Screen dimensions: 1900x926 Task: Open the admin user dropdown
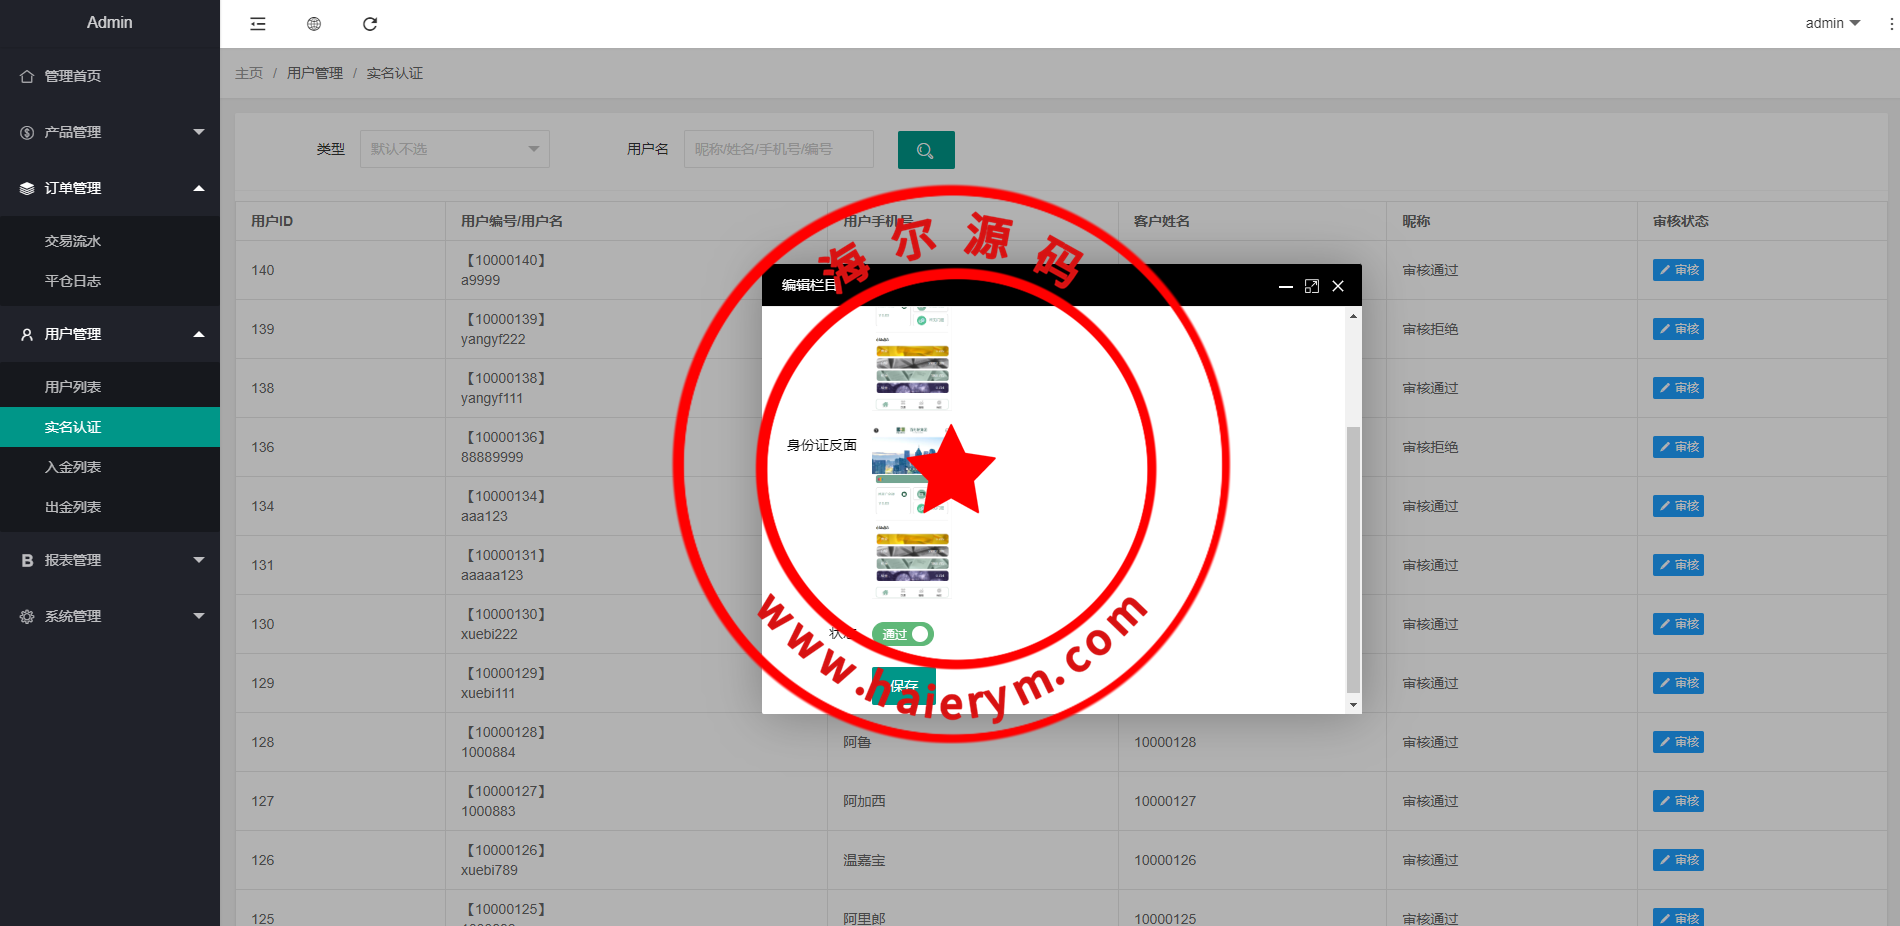tap(1832, 23)
